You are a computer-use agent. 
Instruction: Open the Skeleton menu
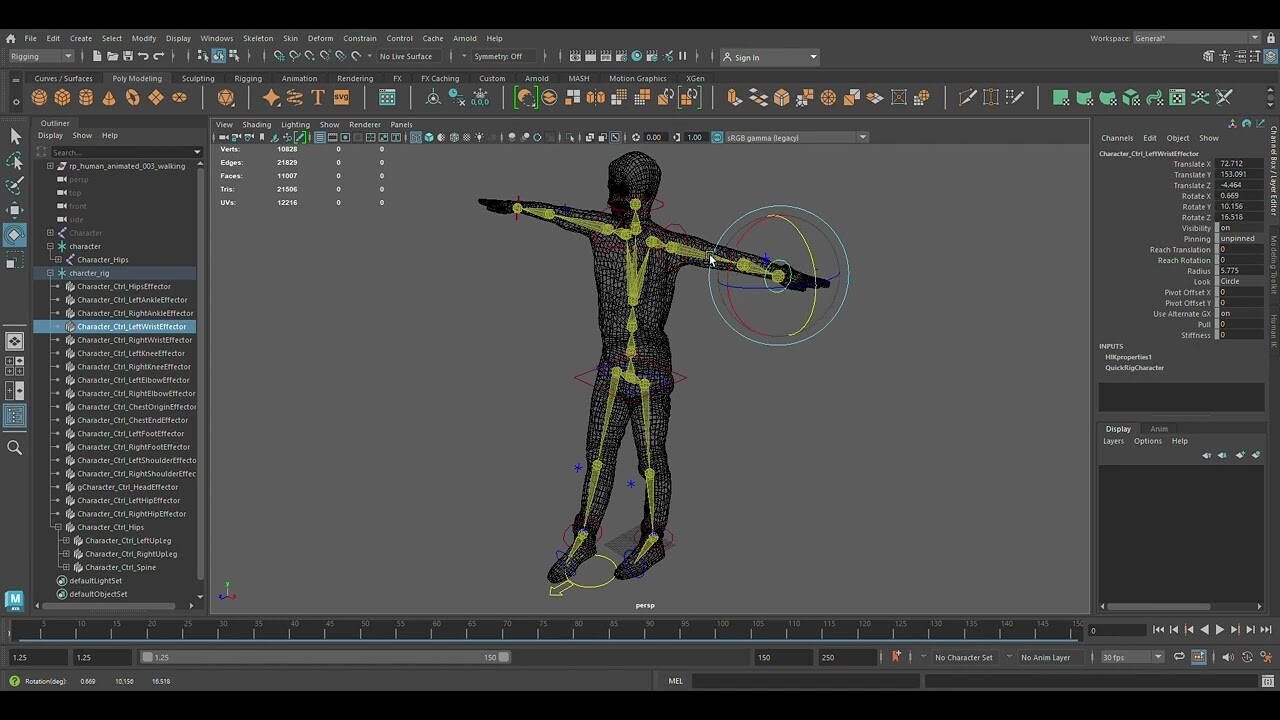point(258,38)
